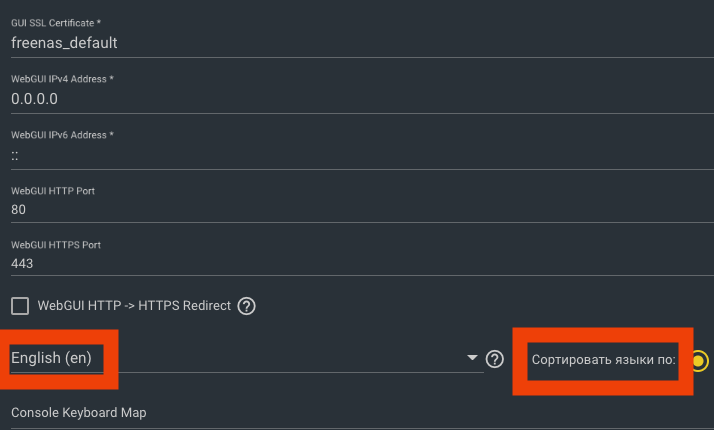
Task: Click the language selector's dropdown arrow
Action: (x=472, y=358)
